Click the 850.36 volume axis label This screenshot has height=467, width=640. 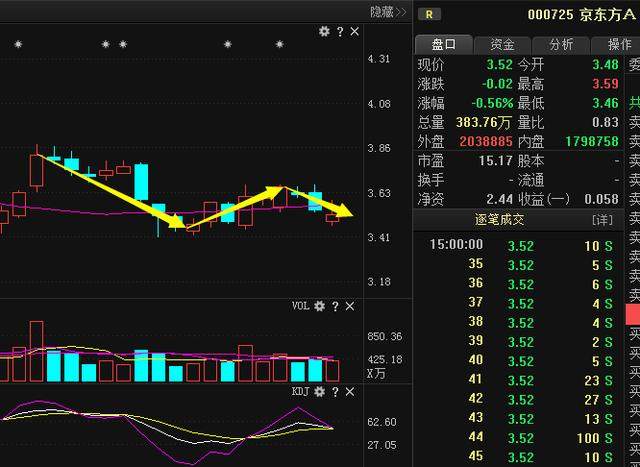click(384, 336)
